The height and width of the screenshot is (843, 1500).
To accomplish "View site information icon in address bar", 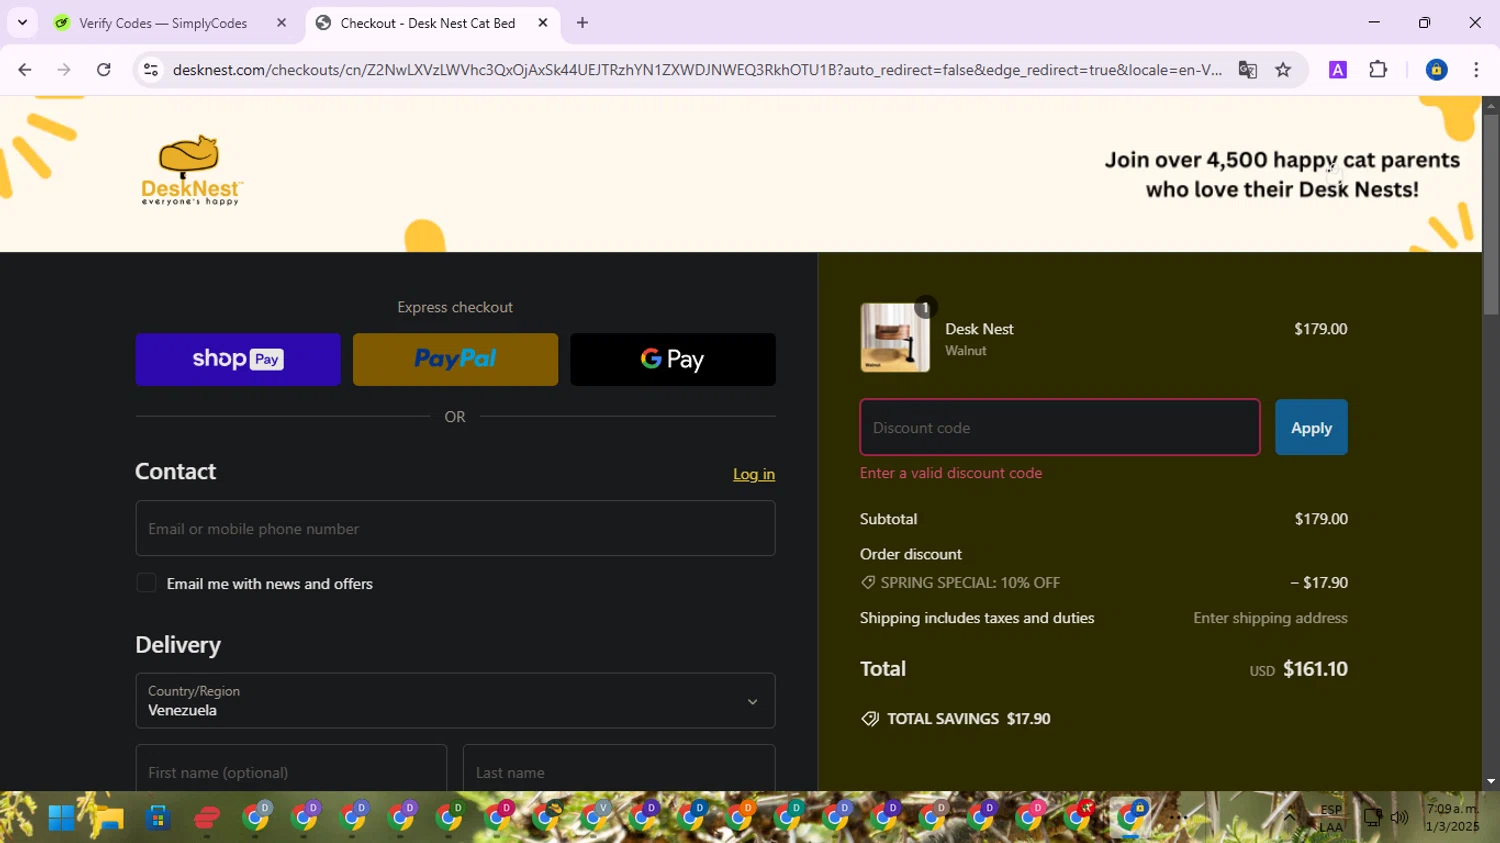I will click(x=151, y=70).
